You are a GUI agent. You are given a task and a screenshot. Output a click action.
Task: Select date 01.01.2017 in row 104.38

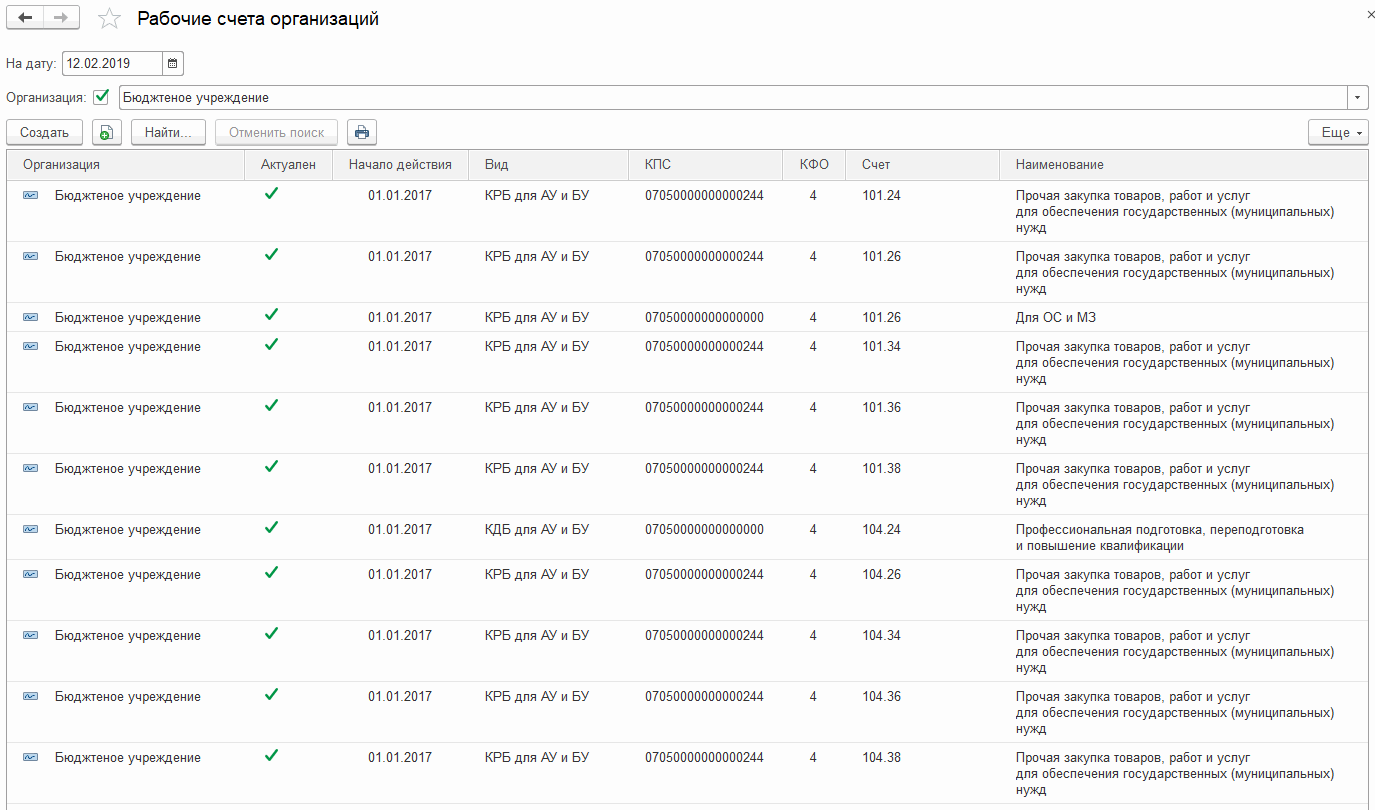[400, 758]
